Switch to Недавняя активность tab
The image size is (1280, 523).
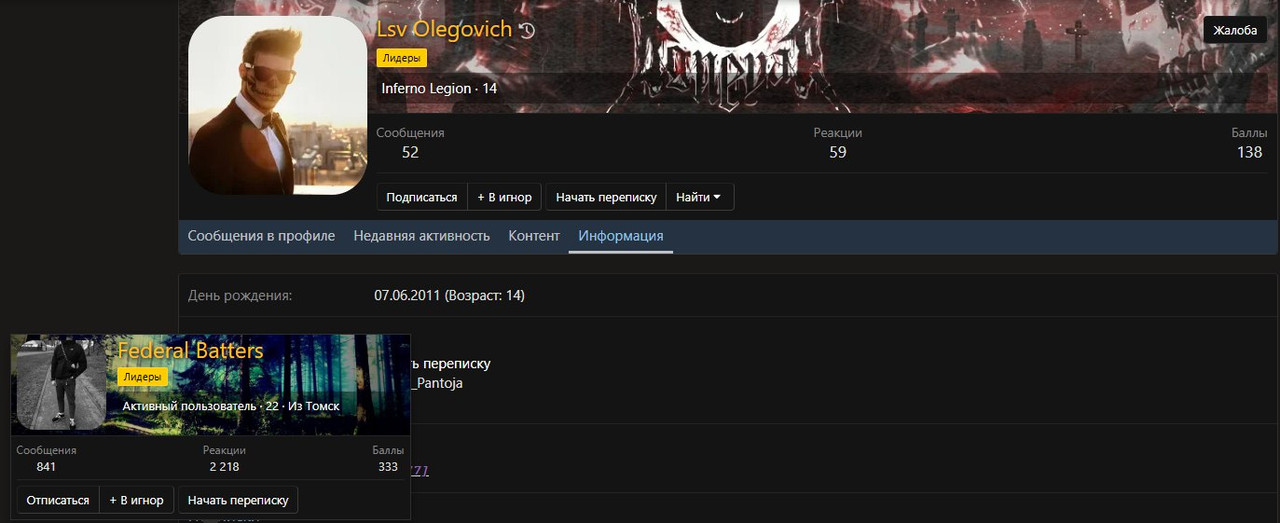[422, 236]
